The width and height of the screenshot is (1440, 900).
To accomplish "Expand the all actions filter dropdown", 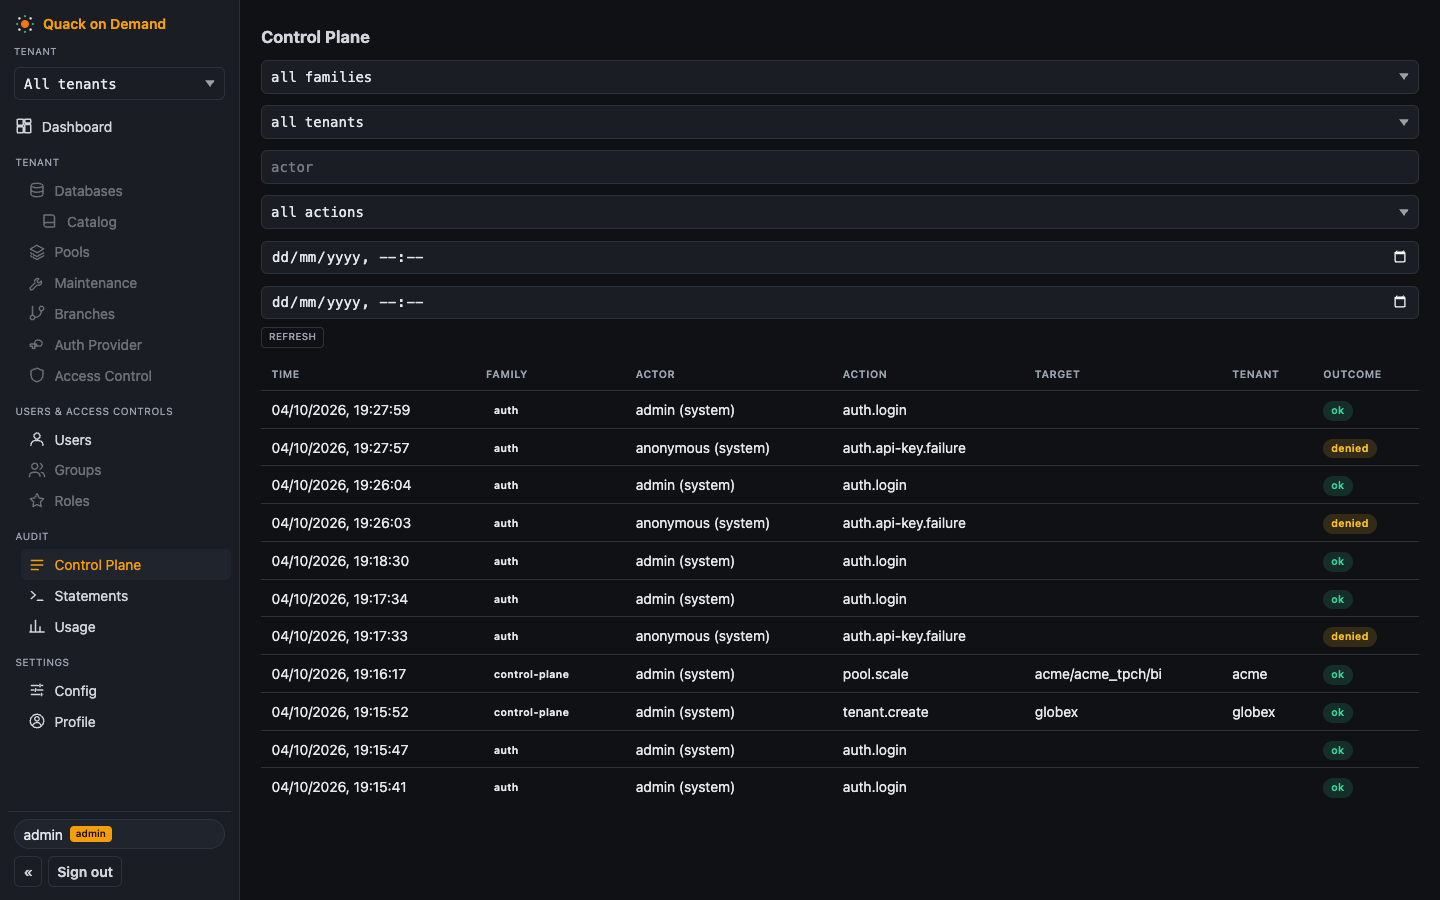I will [840, 212].
